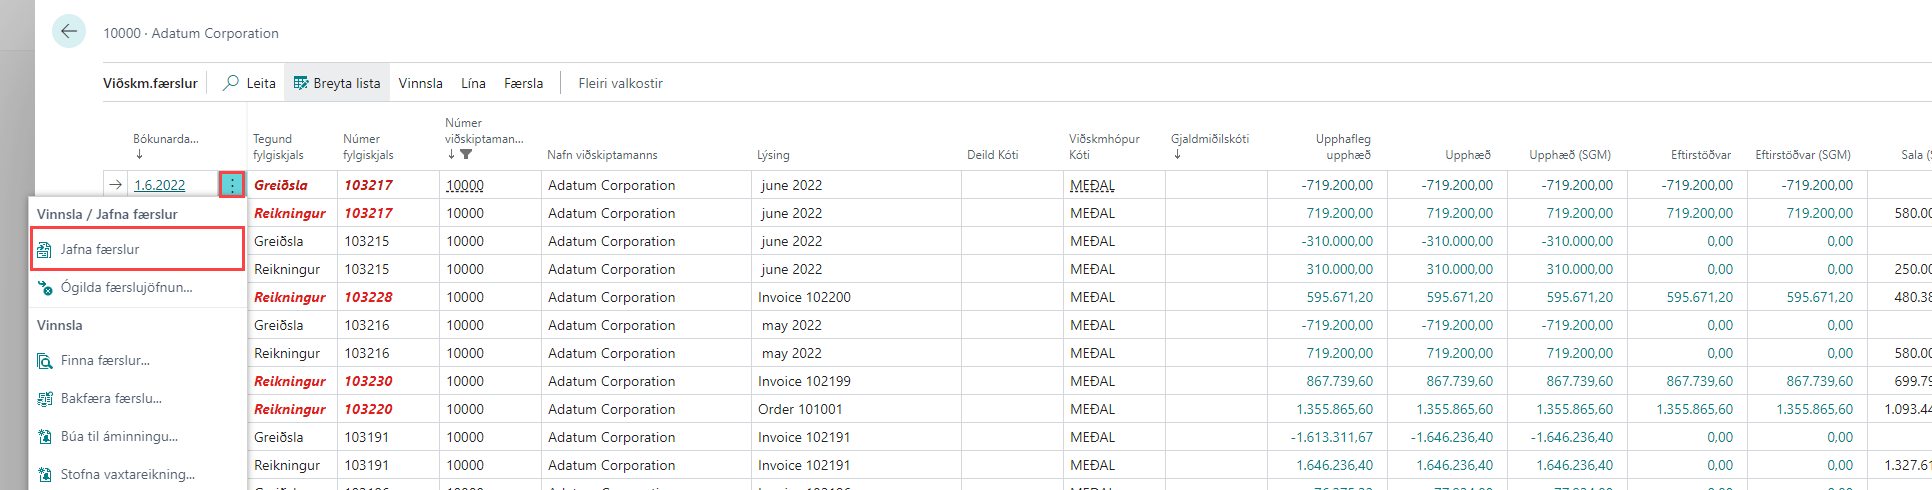Click the three-dot row menu button
Image resolution: width=1932 pixels, height=490 pixels.
[x=232, y=185]
